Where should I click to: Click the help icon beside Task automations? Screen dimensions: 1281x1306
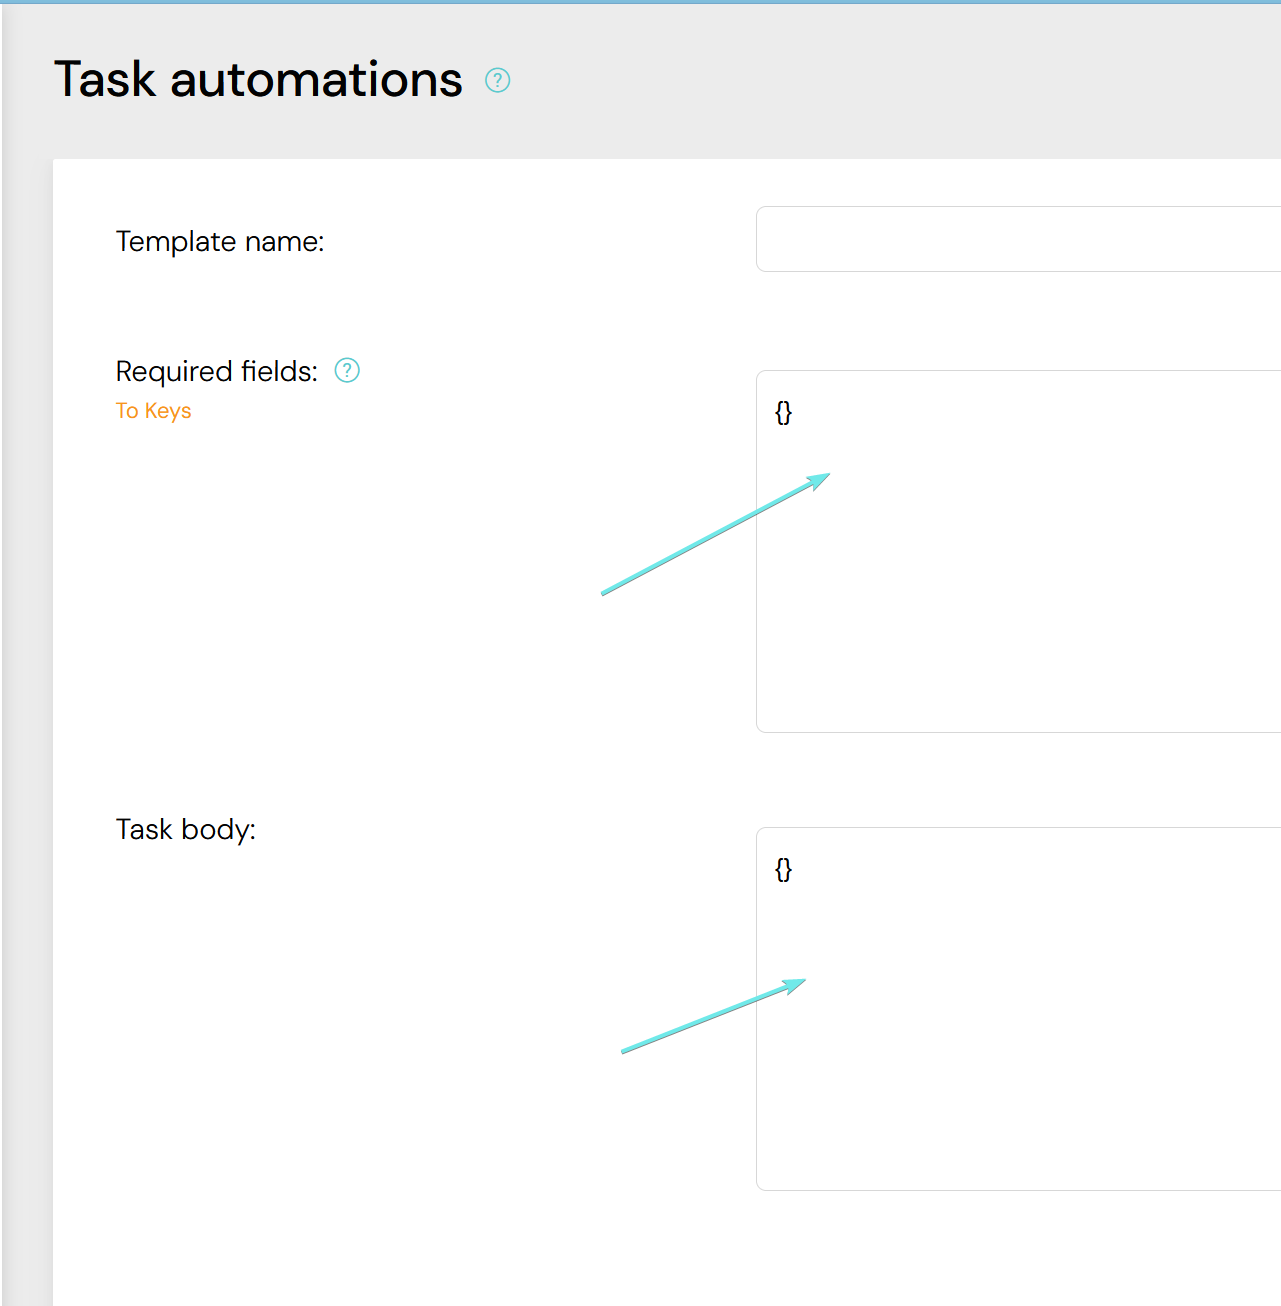(497, 80)
